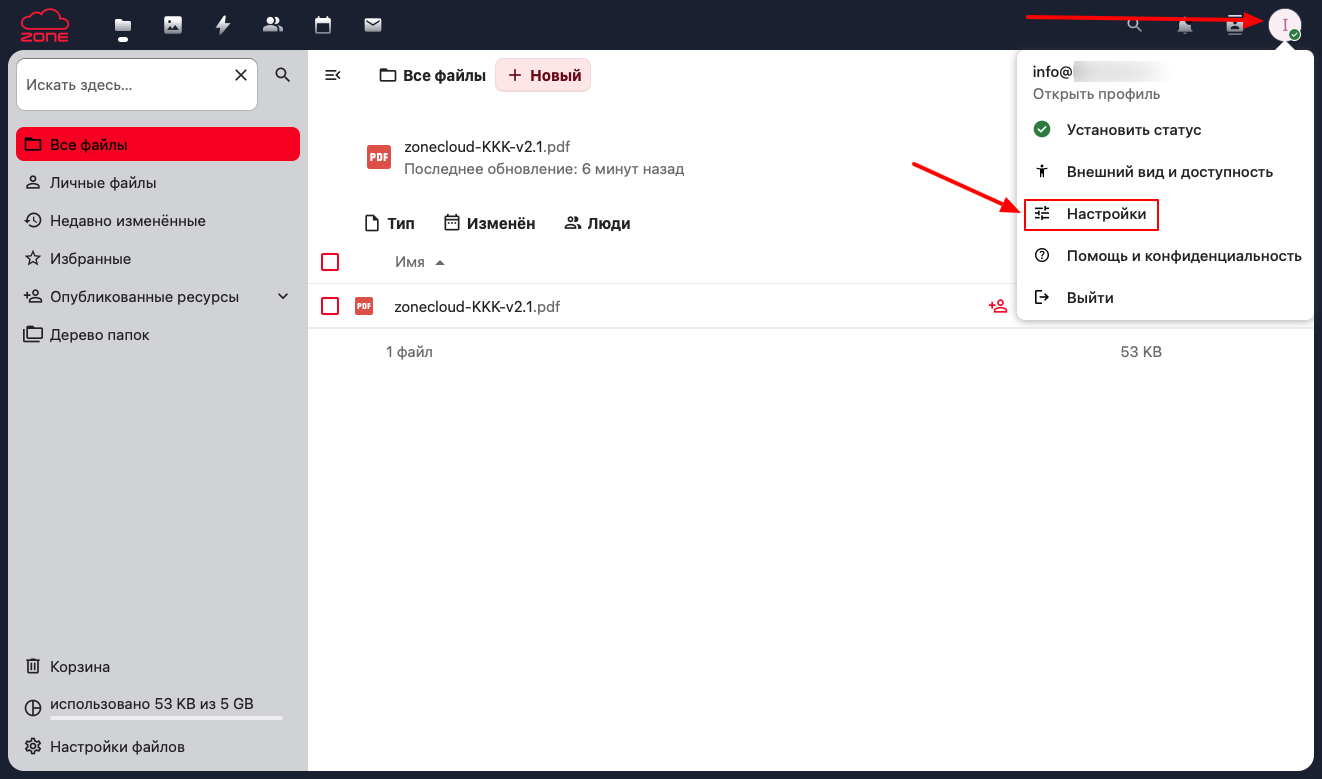Open the Calendar app icon
The width and height of the screenshot is (1322, 779).
click(x=322, y=25)
